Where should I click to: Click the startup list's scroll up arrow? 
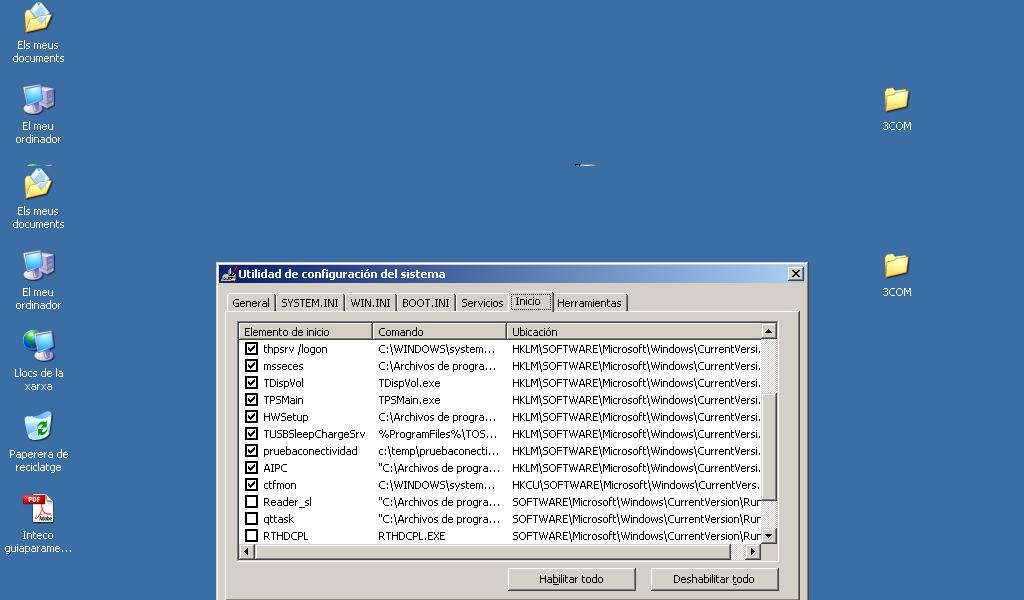point(768,331)
